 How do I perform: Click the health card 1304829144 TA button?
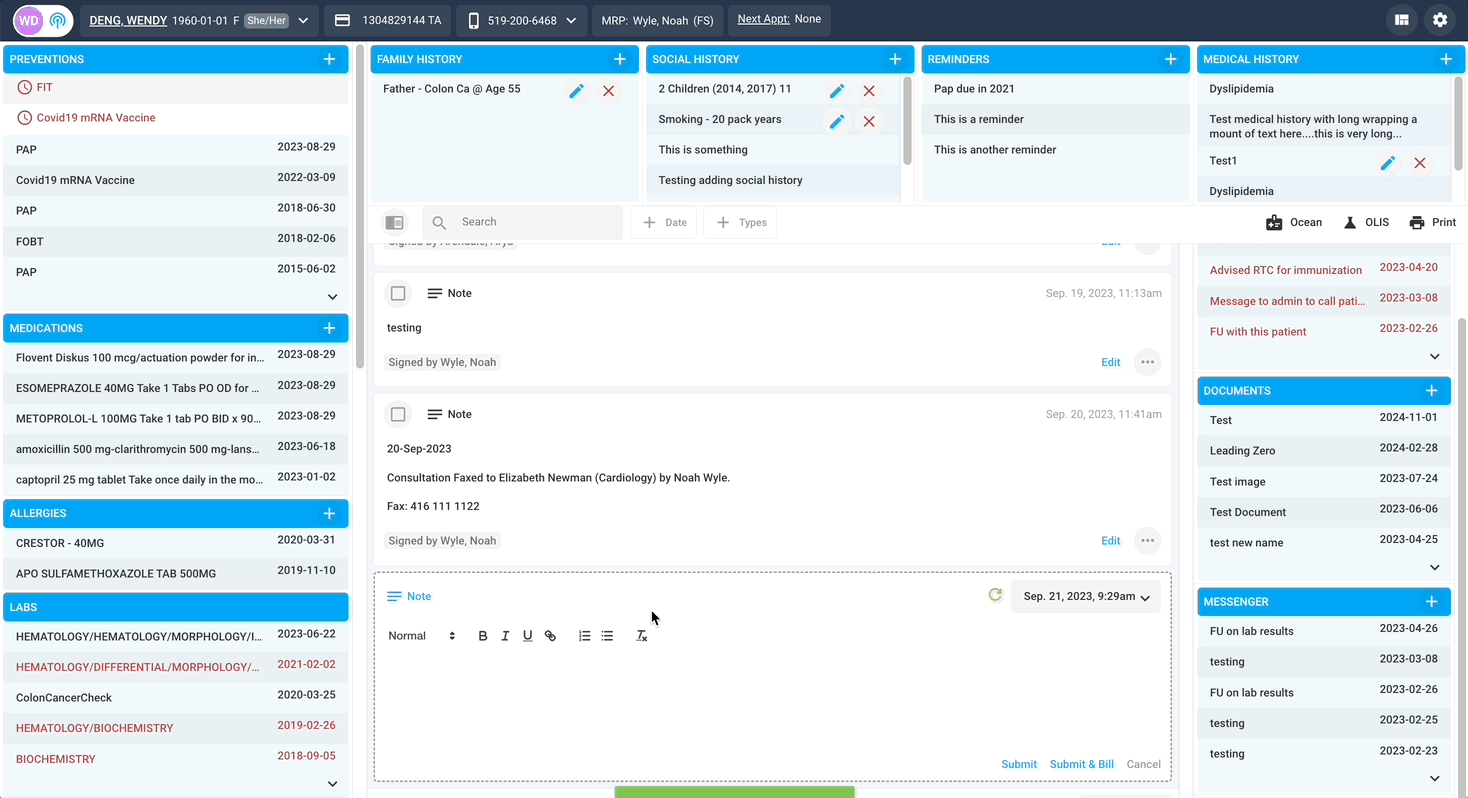(388, 20)
